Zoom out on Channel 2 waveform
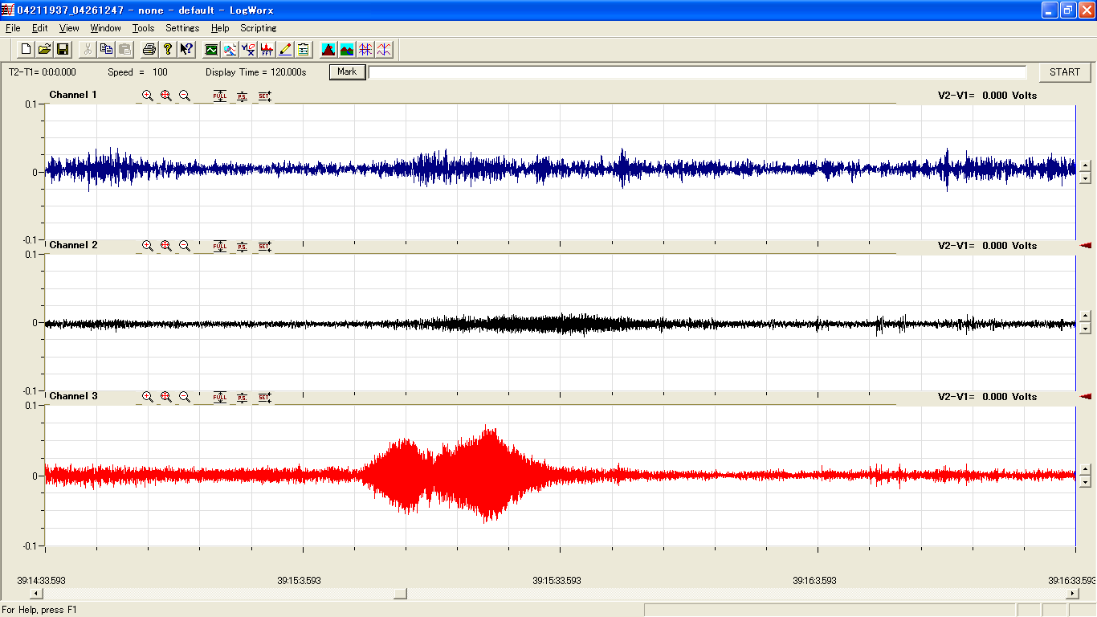 click(x=184, y=246)
